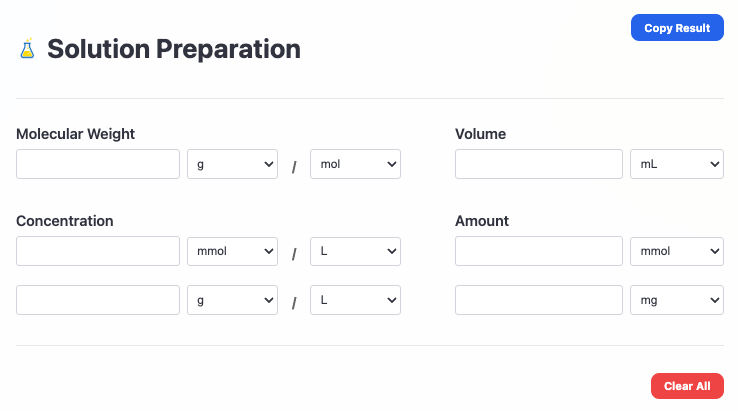Click the Amount input field in mg

click(x=538, y=299)
